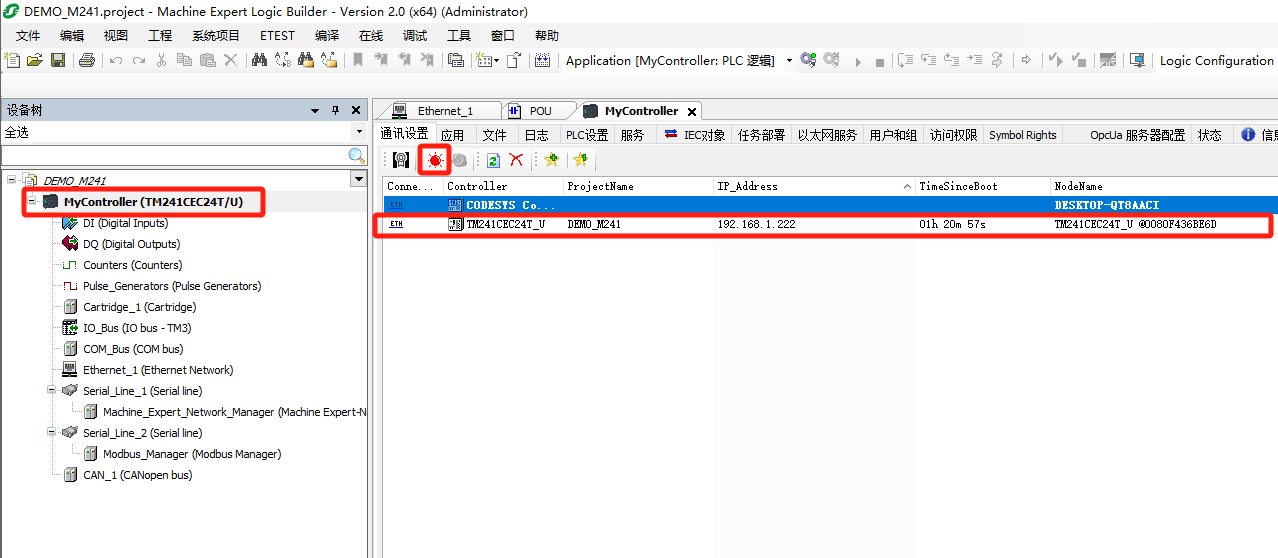Screen dimensions: 1278x558
Task: Open the 在线 menu
Action: point(371,35)
